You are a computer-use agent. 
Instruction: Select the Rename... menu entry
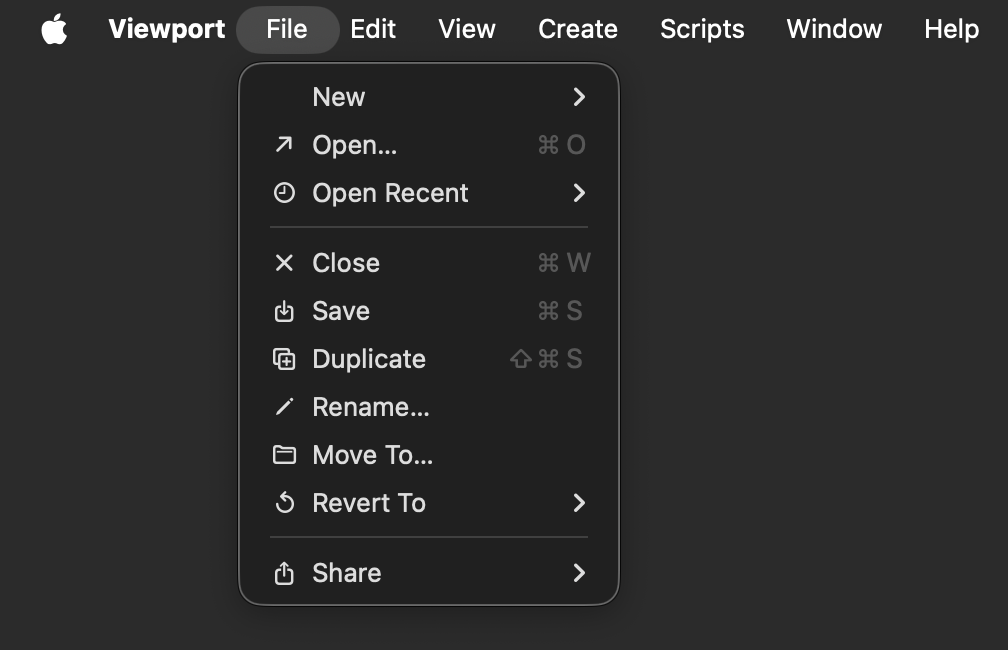coord(429,407)
